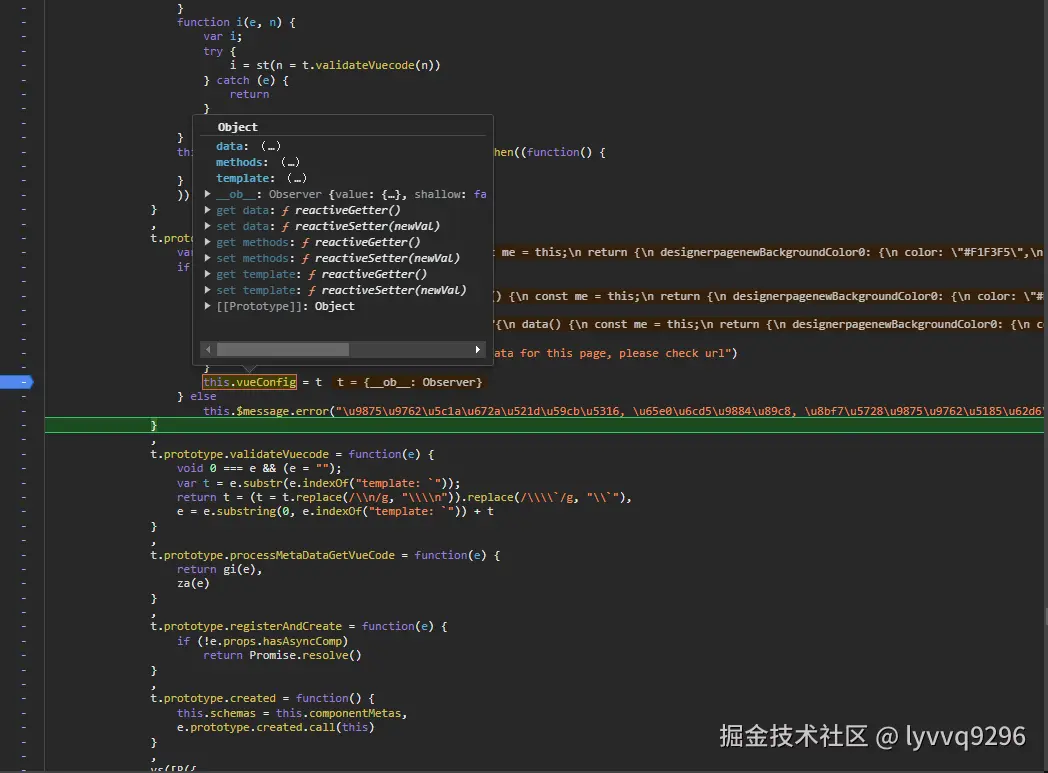Click the highlighted this.vueConfig expression
Screen dimensions: 1048x773
pos(249,382)
